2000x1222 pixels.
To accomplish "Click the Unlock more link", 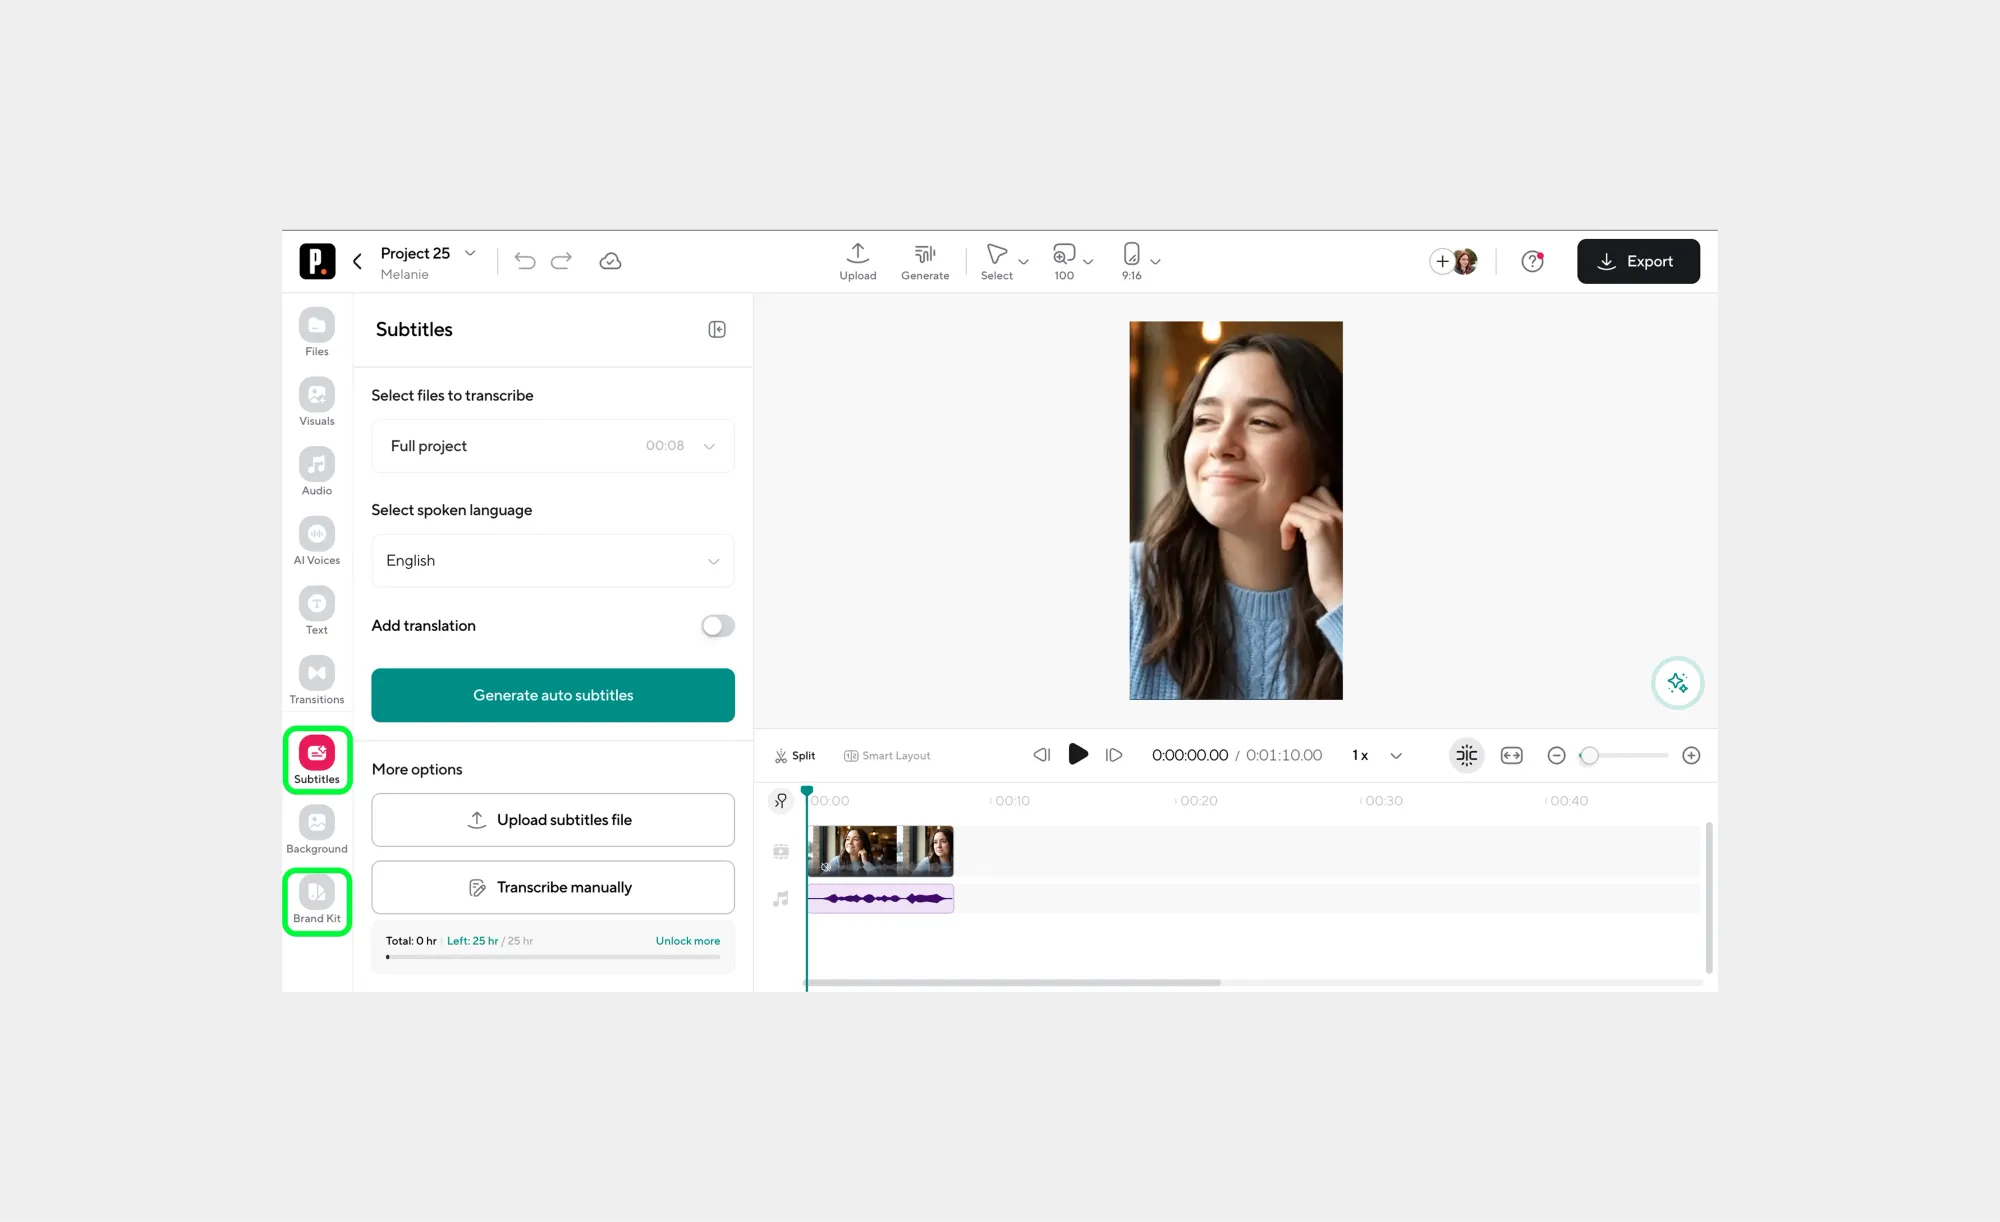I will click(687, 941).
